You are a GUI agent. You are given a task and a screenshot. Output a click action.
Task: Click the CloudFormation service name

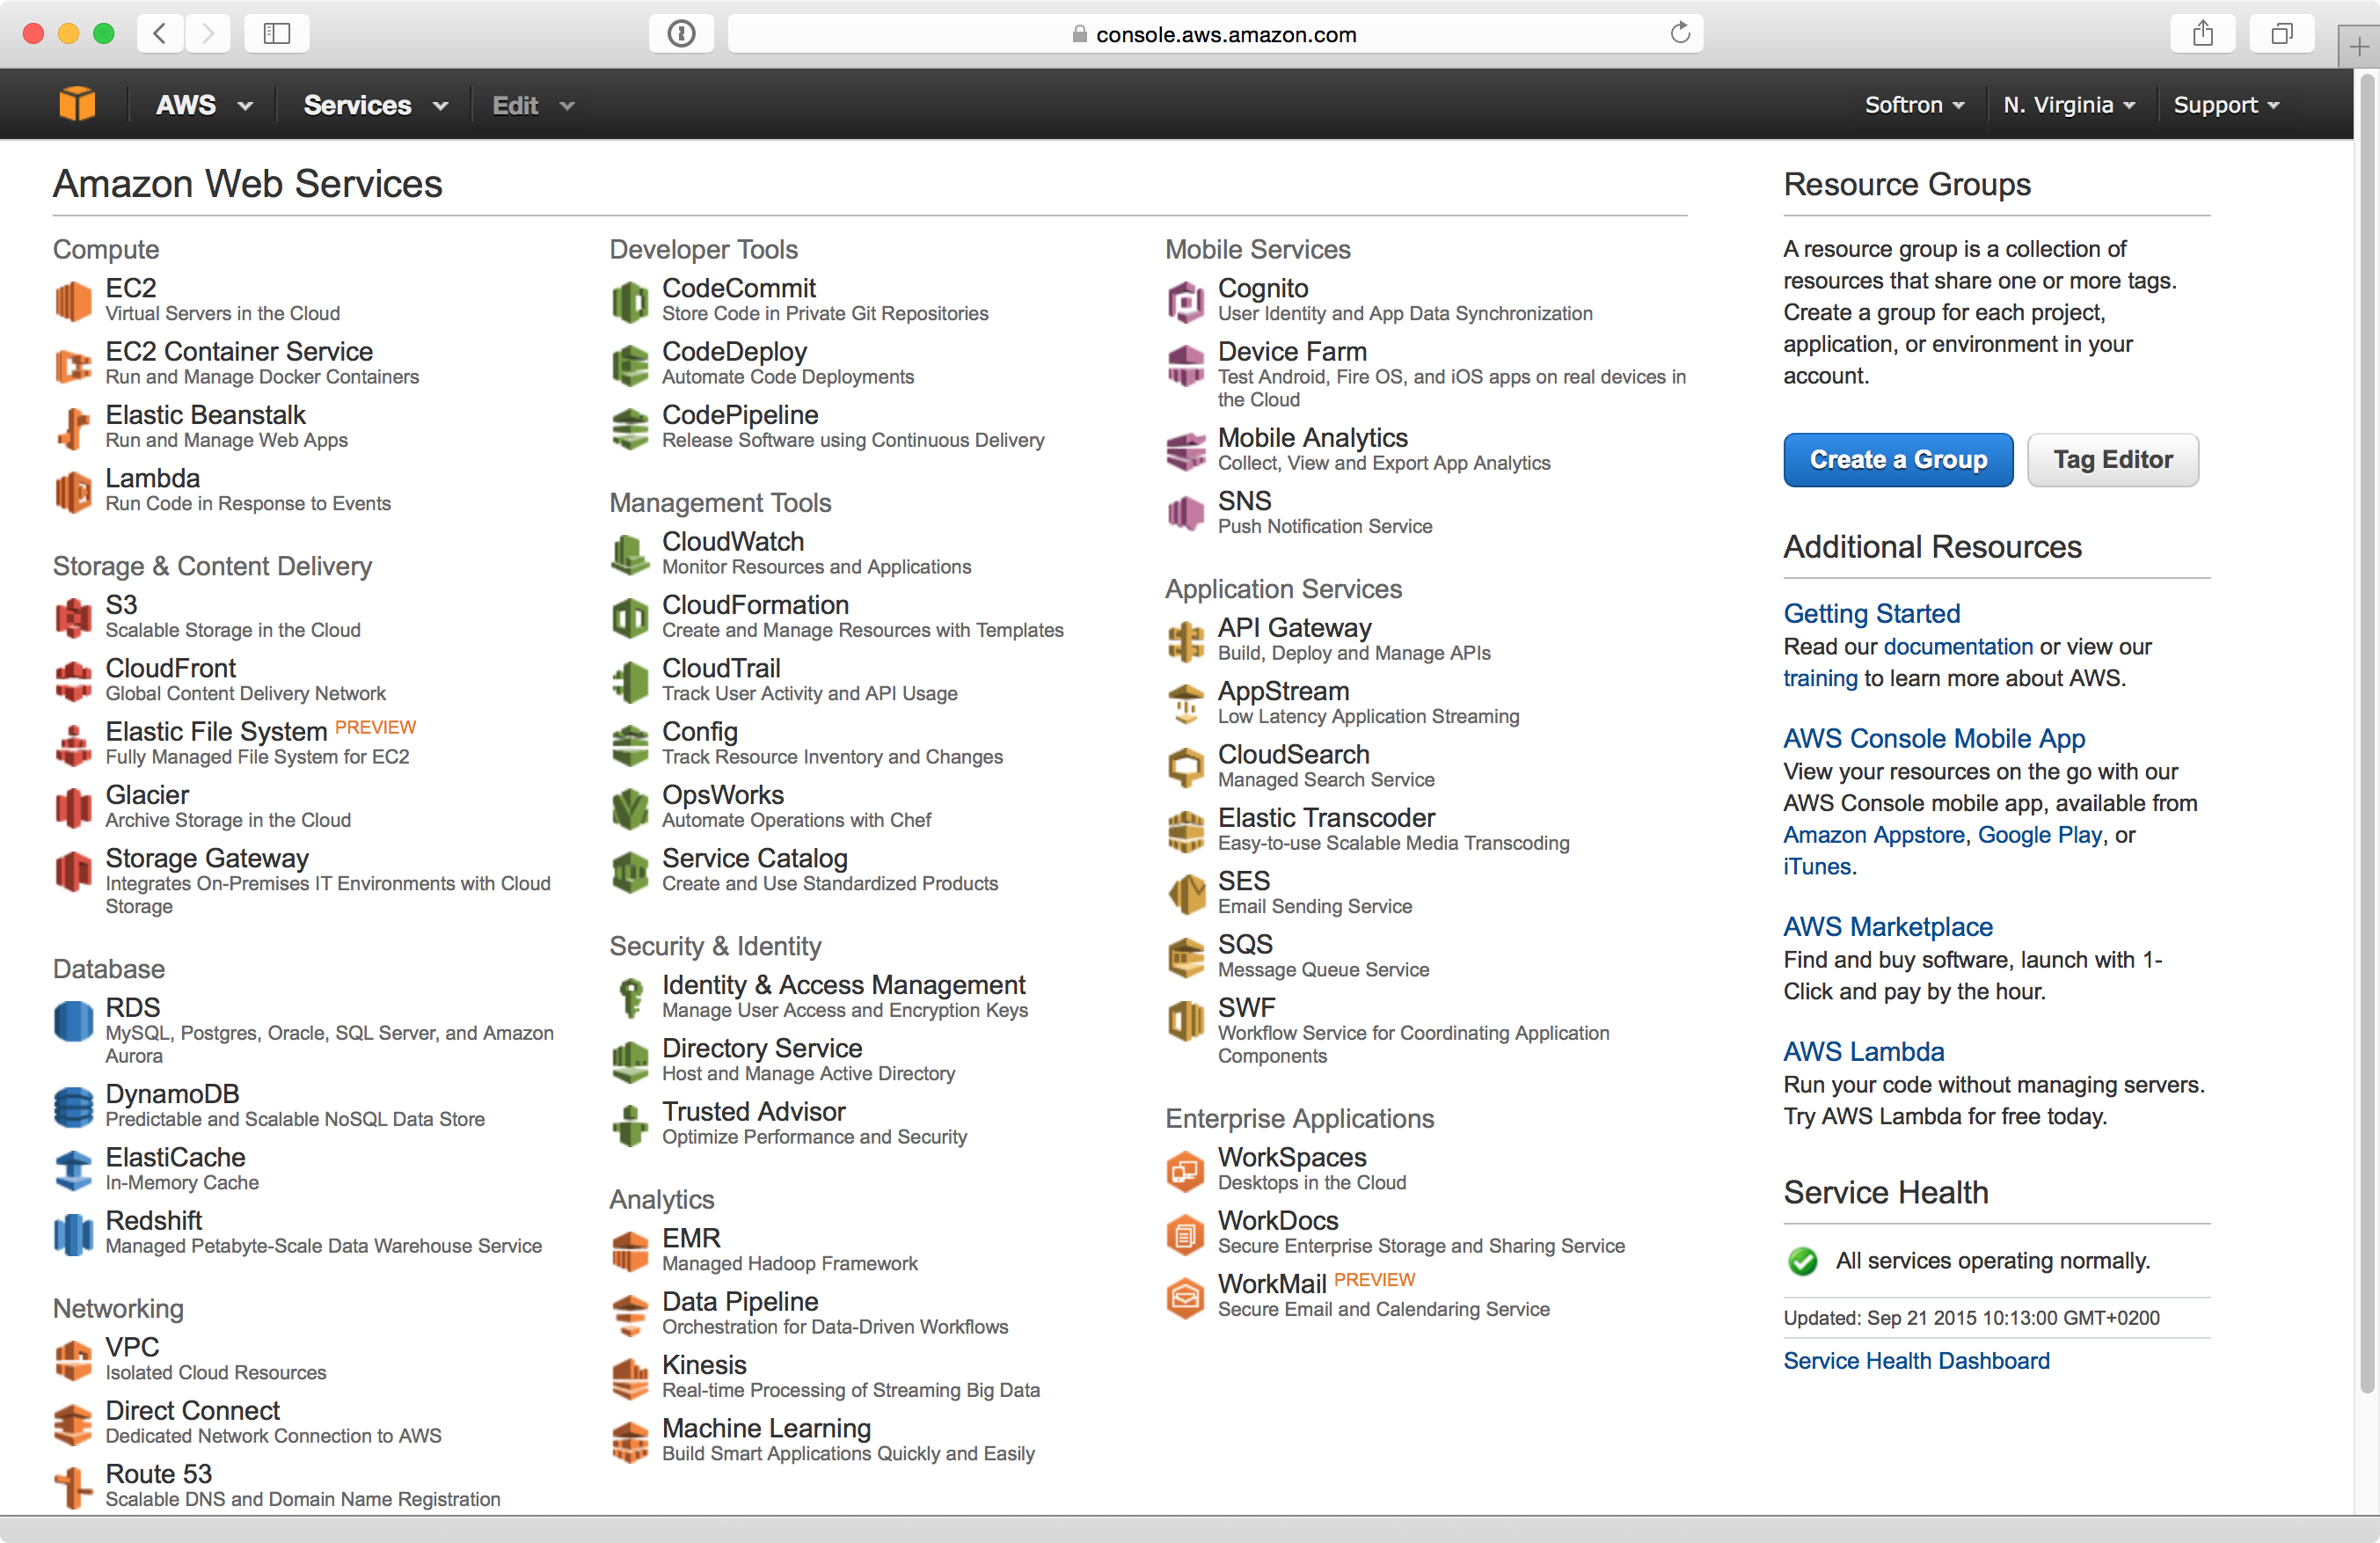click(755, 605)
